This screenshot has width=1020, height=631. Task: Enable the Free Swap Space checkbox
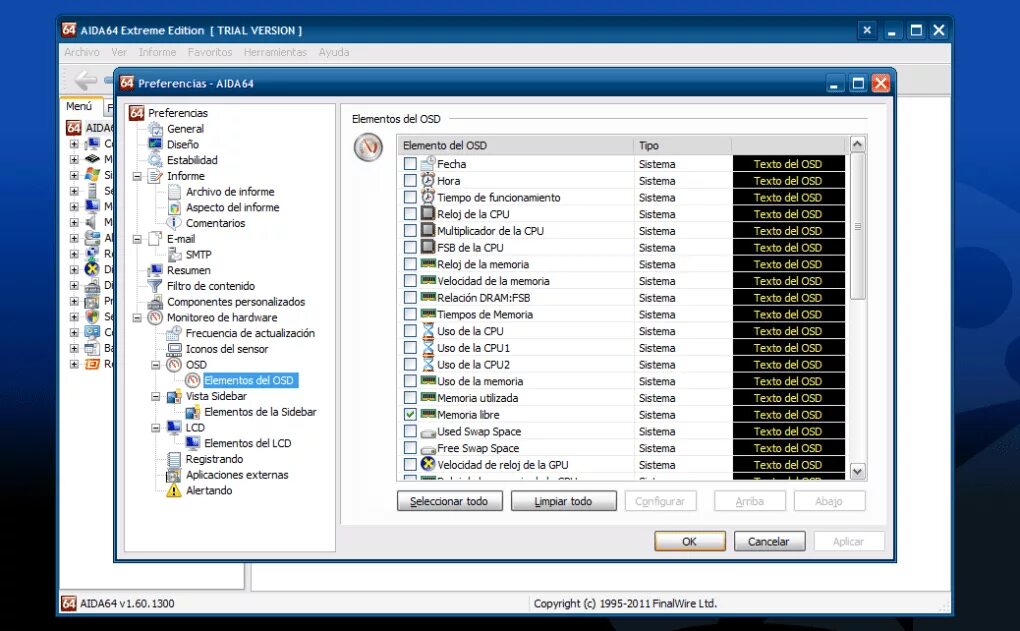coord(410,448)
